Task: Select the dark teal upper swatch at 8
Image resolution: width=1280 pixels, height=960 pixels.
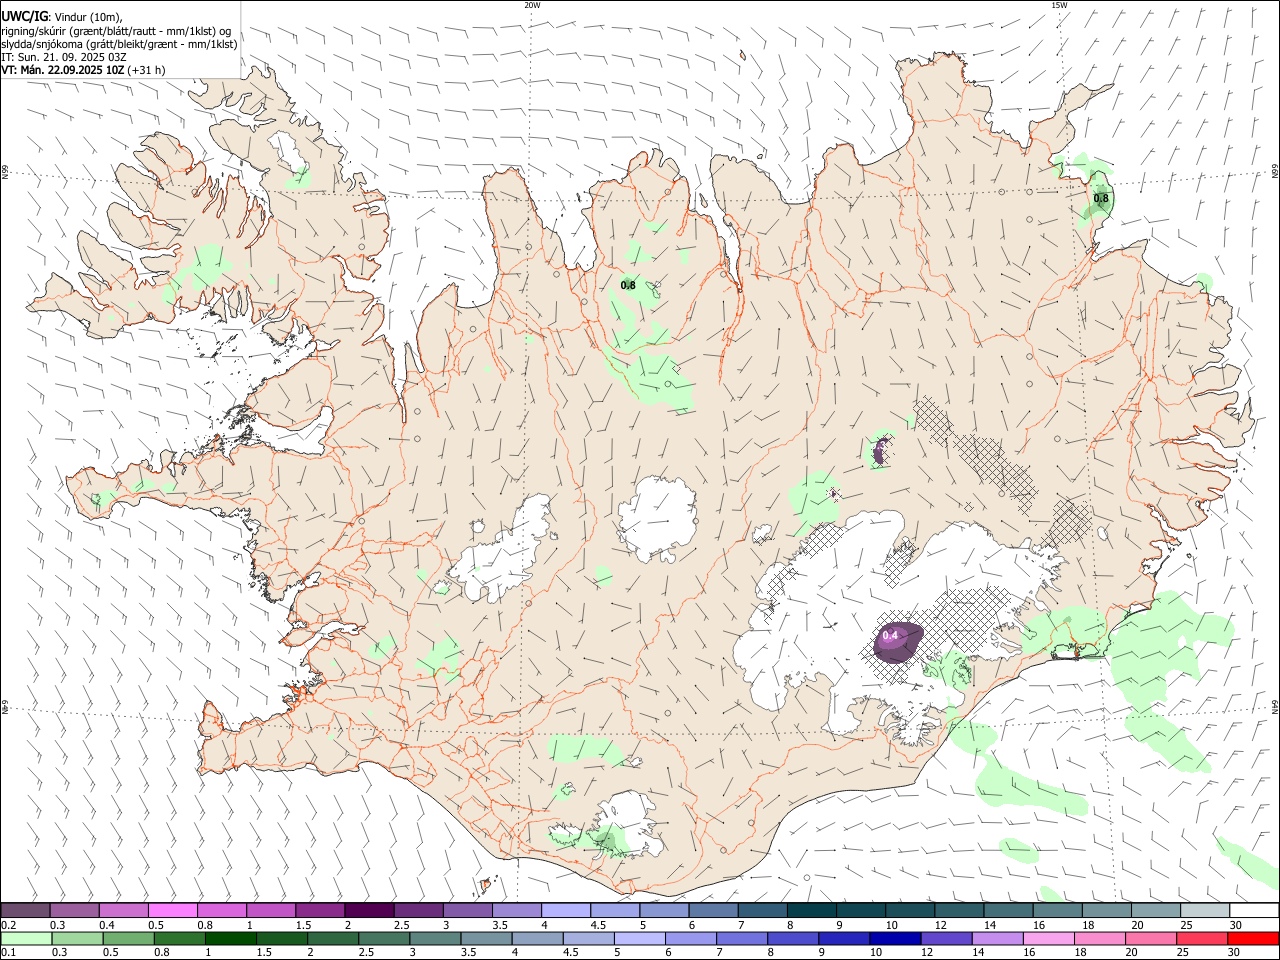Action: (x=812, y=910)
